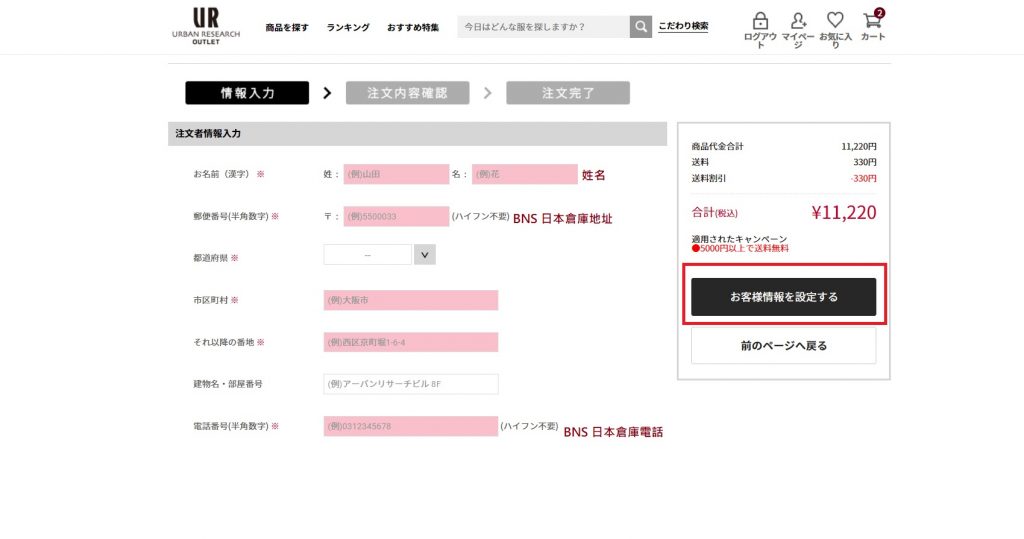The height and width of the screenshot is (539, 1024).
Task: Click the magnifying glass search icon
Action: [641, 26]
